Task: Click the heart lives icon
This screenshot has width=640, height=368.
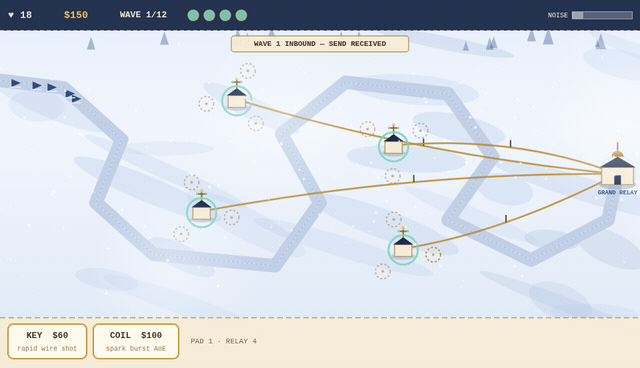Action: (x=11, y=15)
